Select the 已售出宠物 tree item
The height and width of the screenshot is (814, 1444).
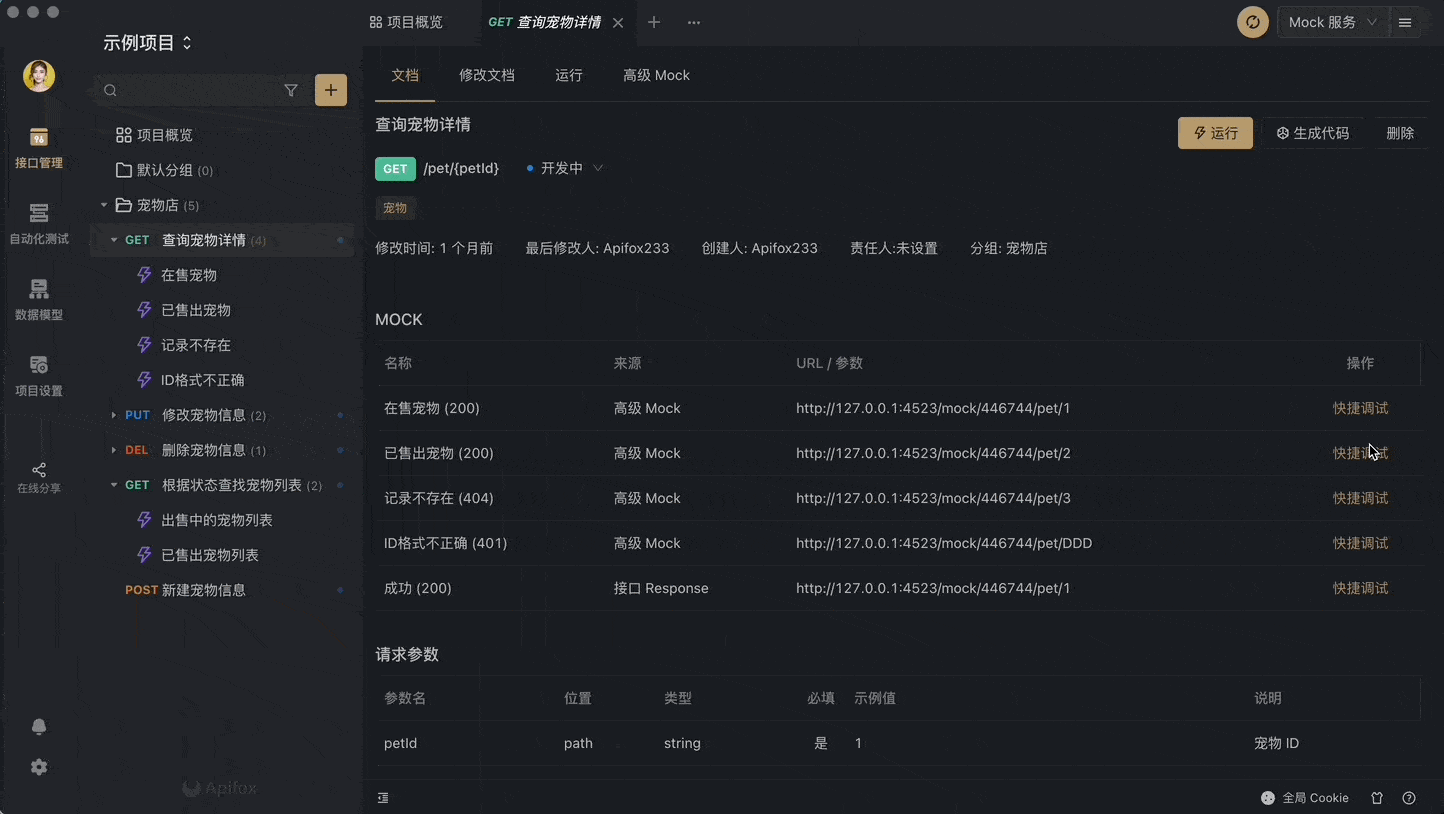point(195,310)
